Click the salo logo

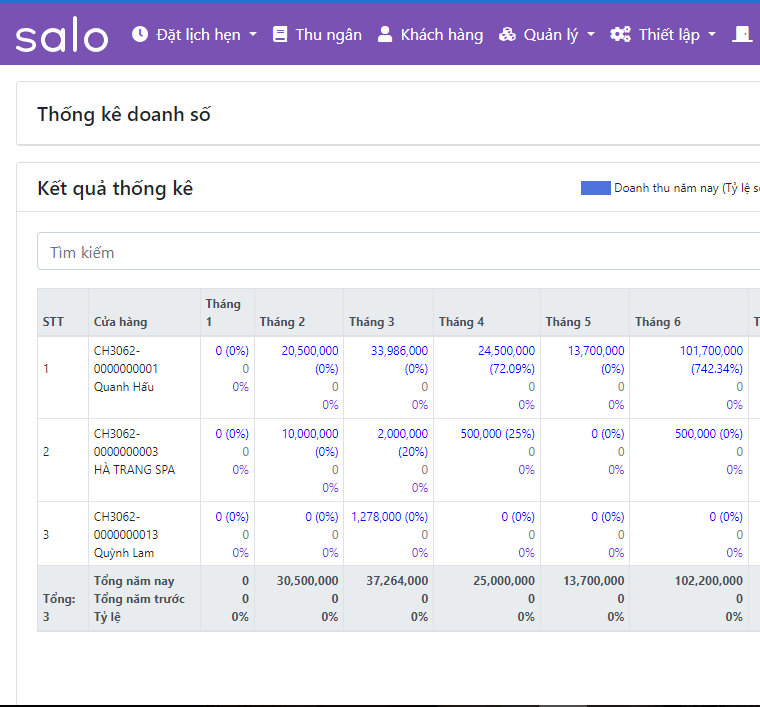click(x=61, y=36)
